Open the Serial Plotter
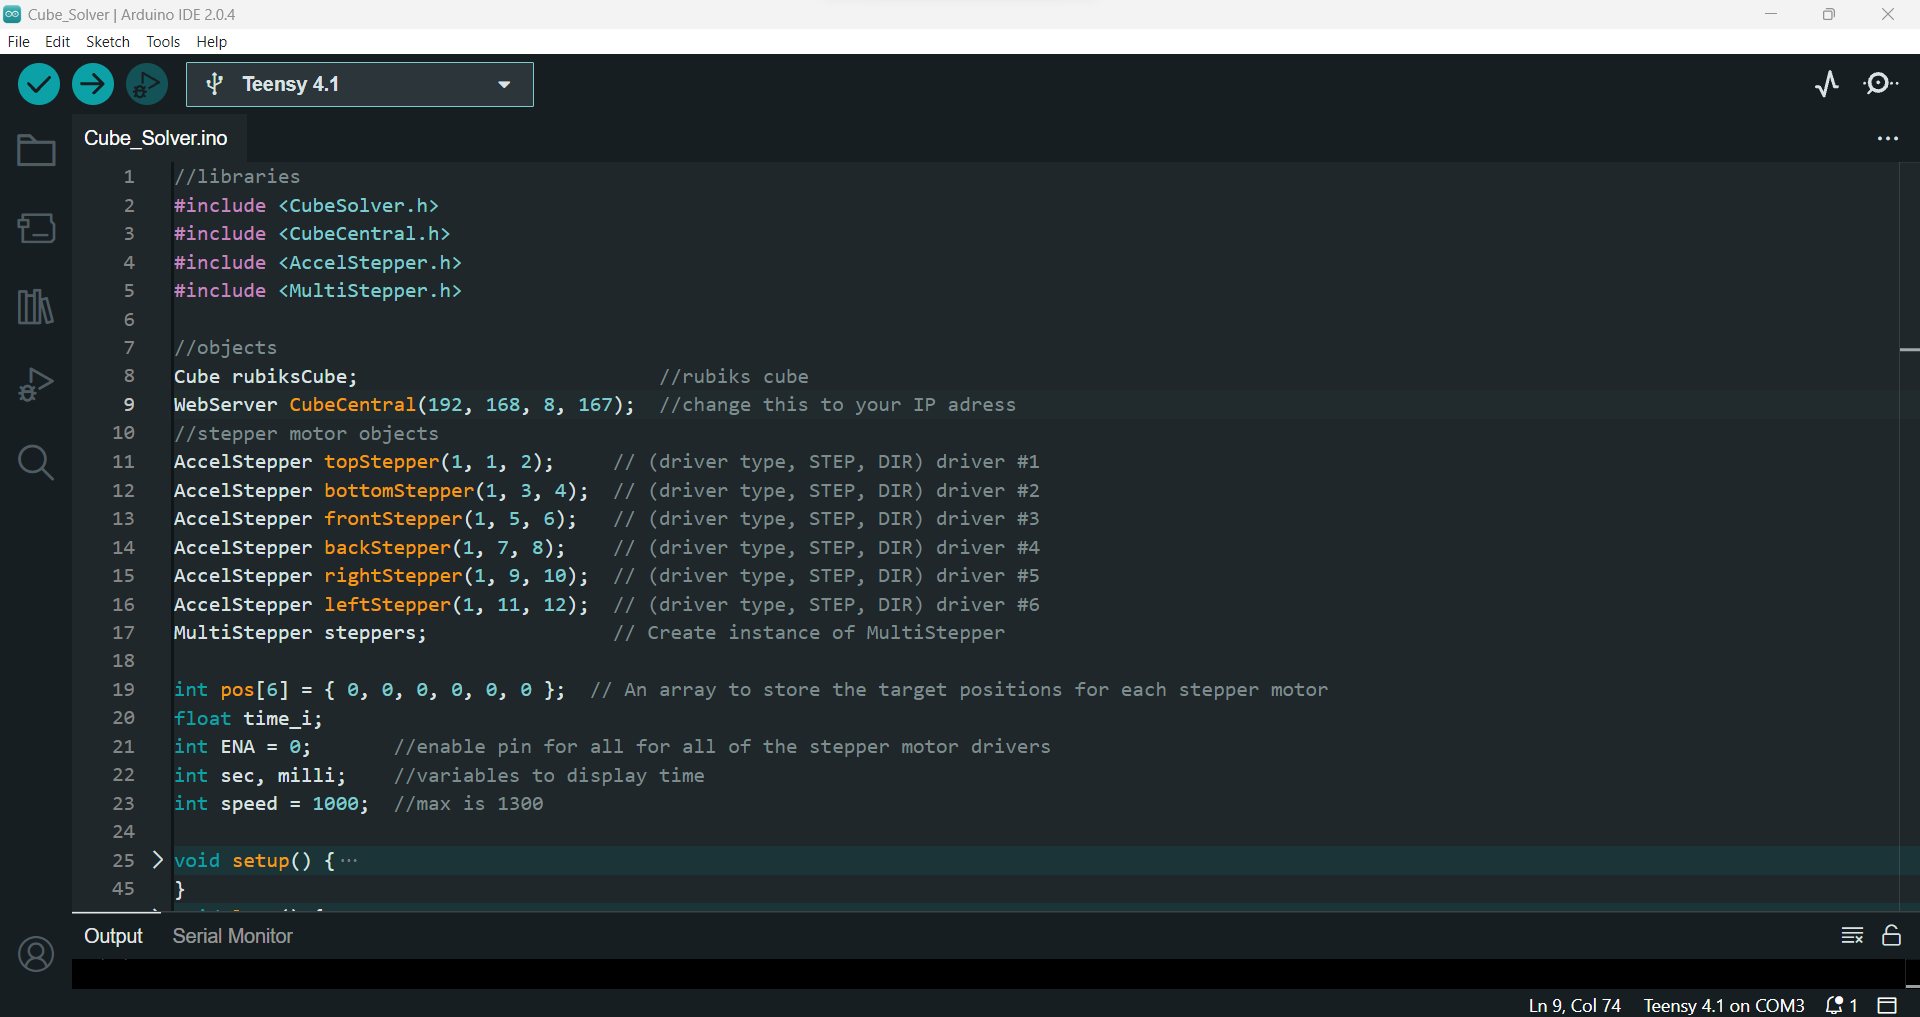The image size is (1920, 1017). pyautogui.click(x=1827, y=84)
